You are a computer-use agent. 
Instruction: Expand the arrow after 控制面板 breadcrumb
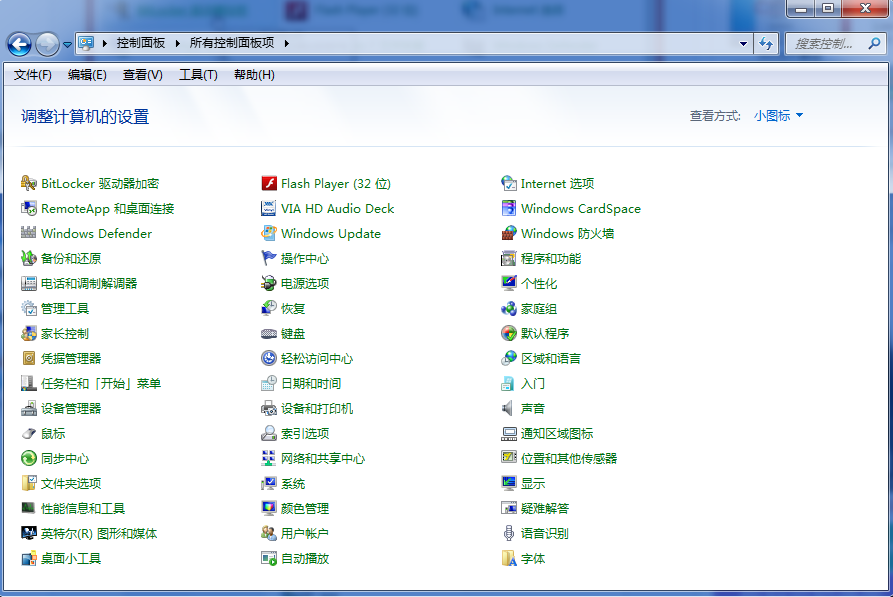coord(178,43)
